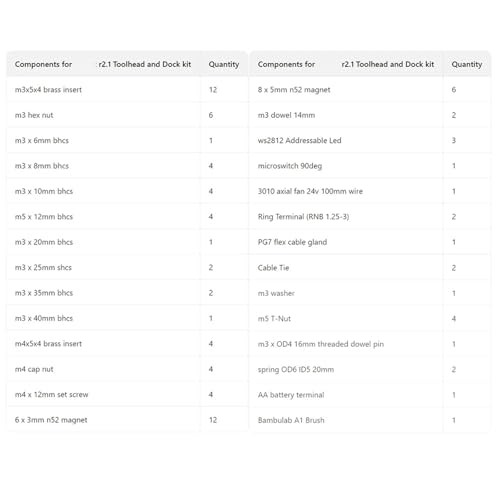Click the PG7 flex cable gland cell
500x500 pixels.
[347, 242]
